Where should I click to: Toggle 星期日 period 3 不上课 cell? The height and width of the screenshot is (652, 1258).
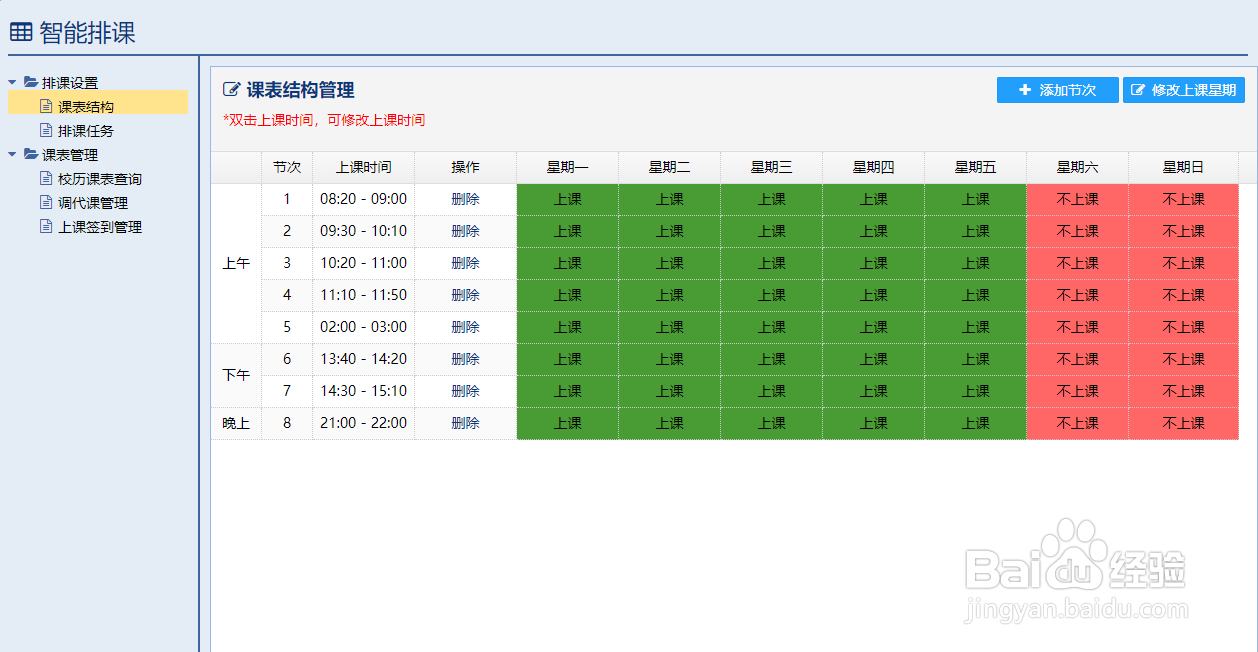coord(1183,263)
